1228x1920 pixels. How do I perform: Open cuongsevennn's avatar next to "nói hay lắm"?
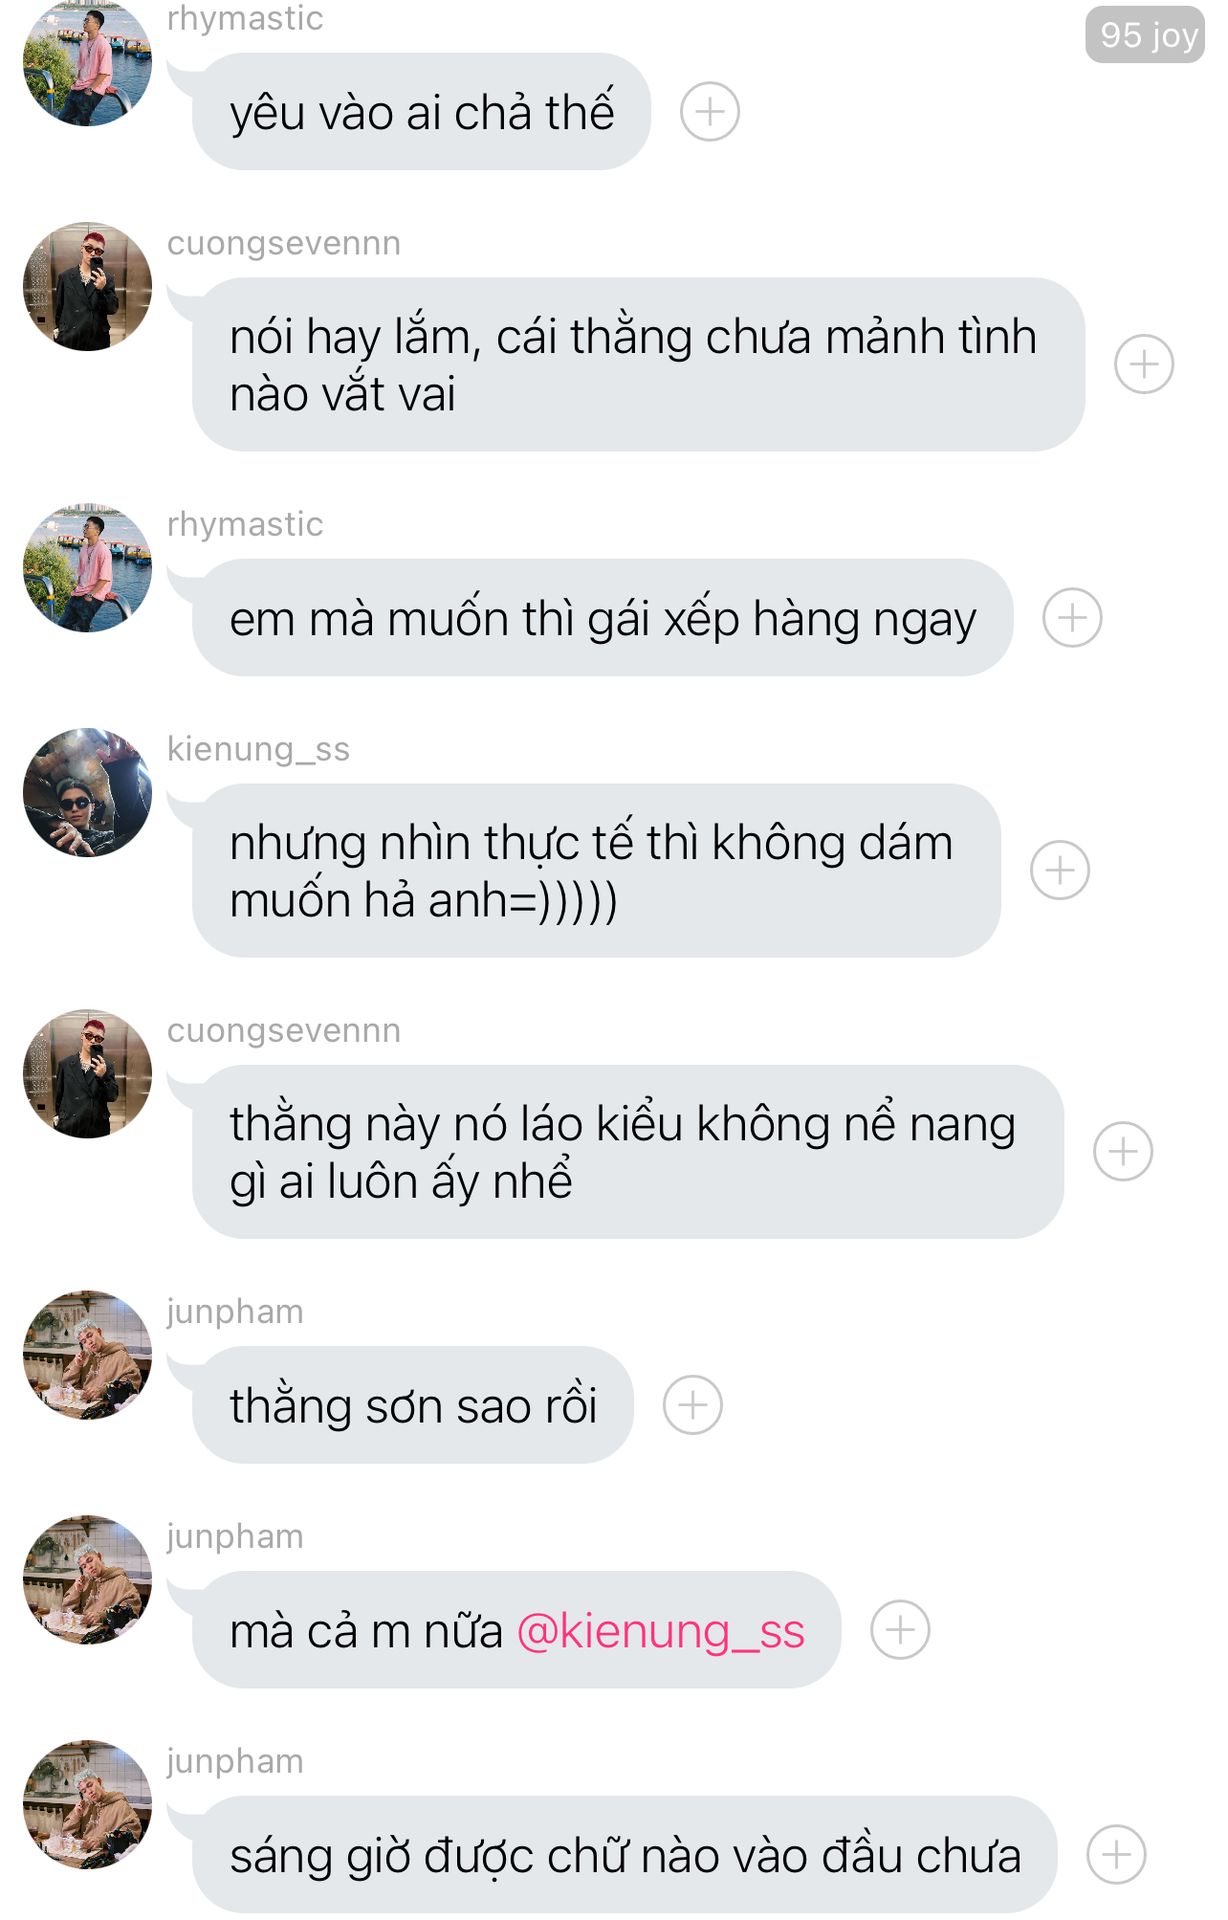tap(87, 287)
